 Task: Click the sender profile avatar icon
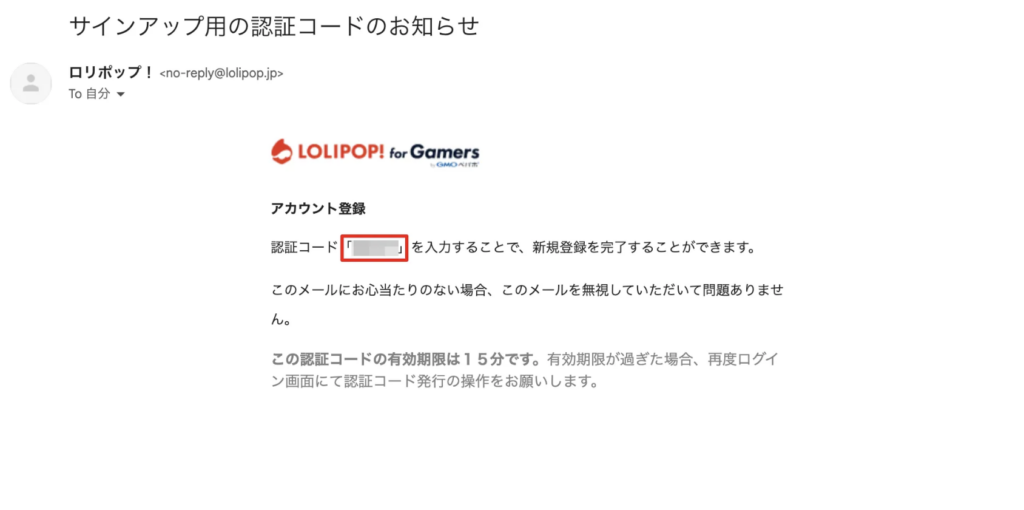tap(31, 83)
